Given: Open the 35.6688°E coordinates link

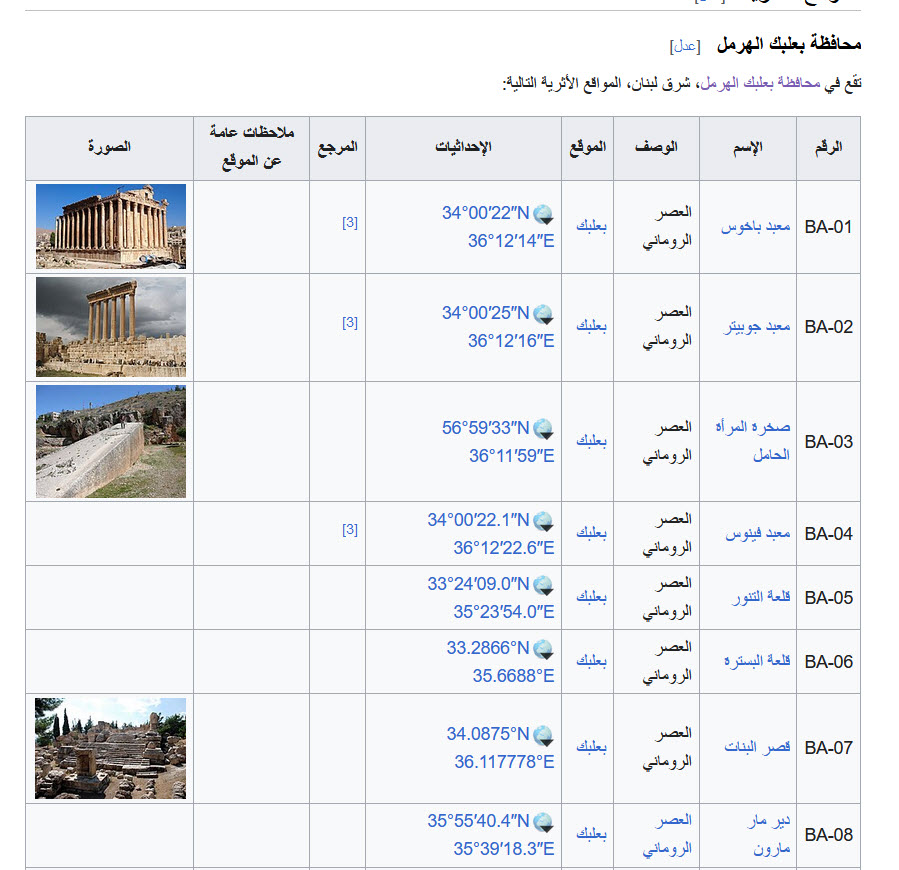Looking at the screenshot, I should pos(514,676).
